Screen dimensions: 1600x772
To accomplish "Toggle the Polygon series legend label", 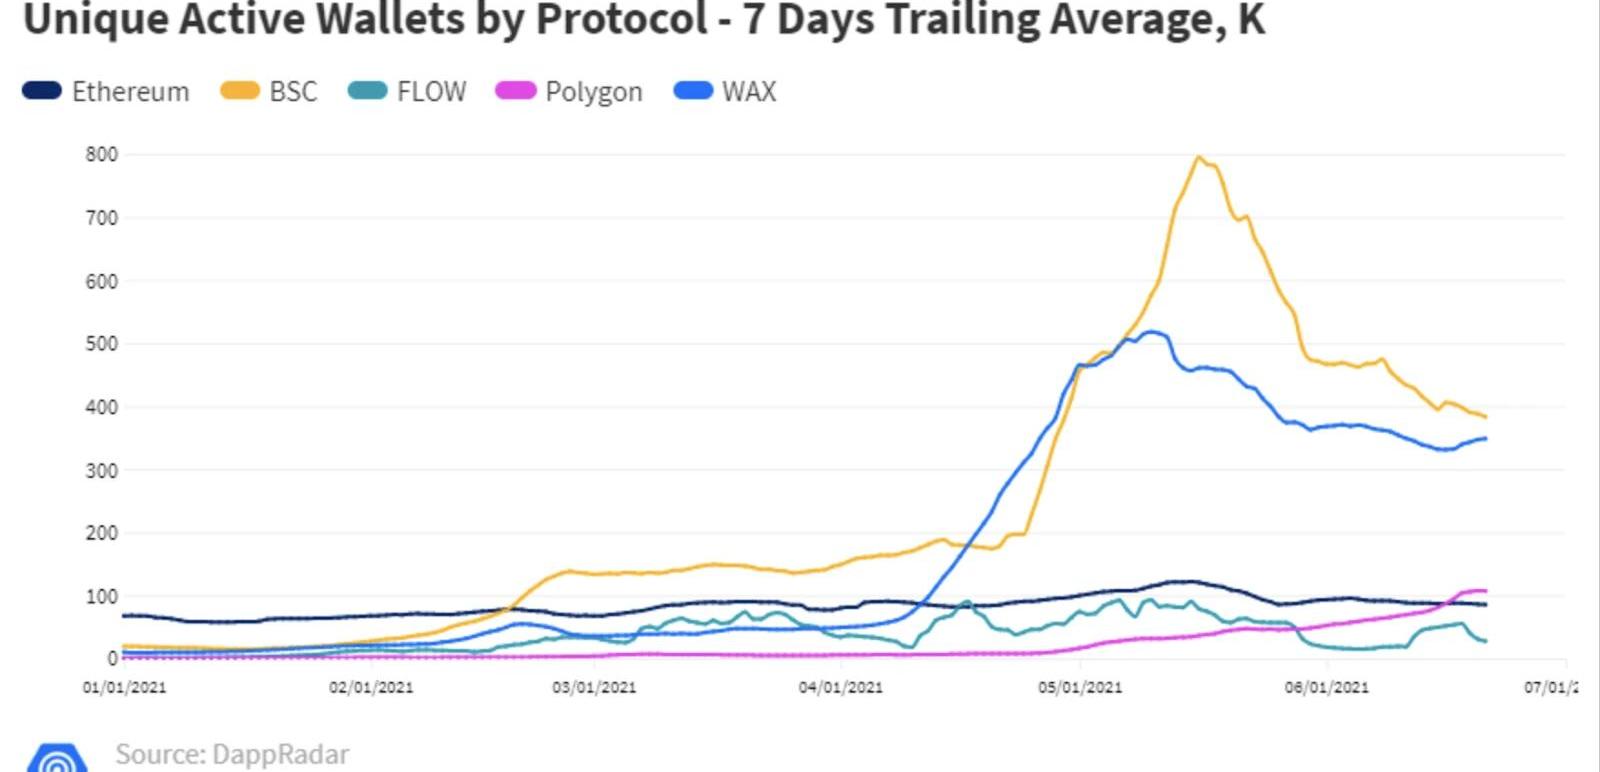I will click(593, 92).
